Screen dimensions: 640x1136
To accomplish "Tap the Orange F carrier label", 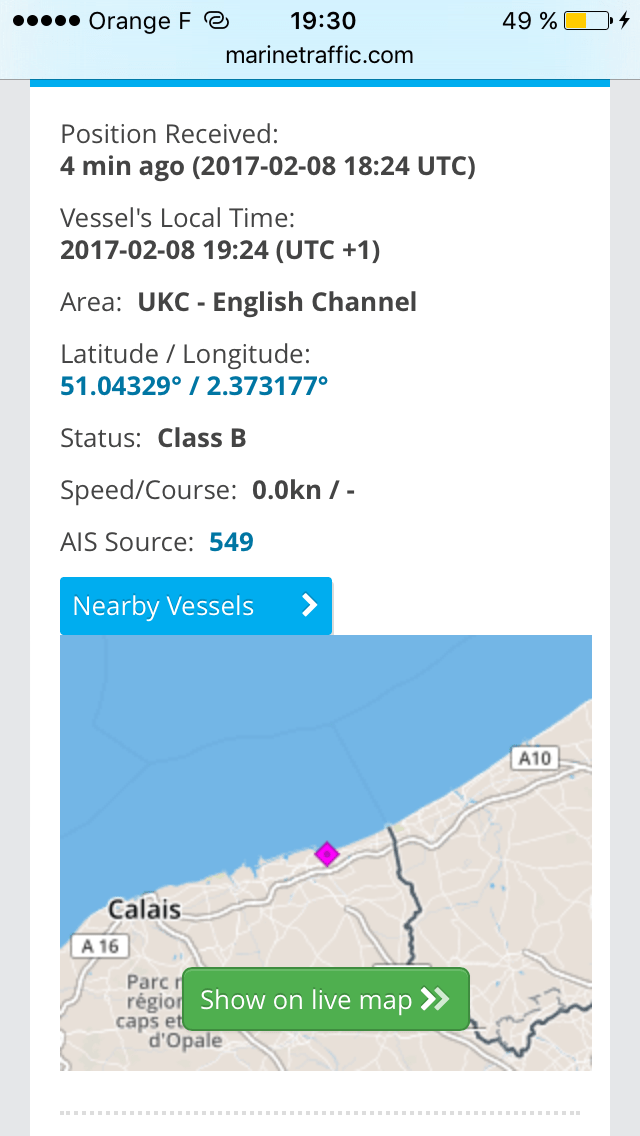I will point(140,21).
